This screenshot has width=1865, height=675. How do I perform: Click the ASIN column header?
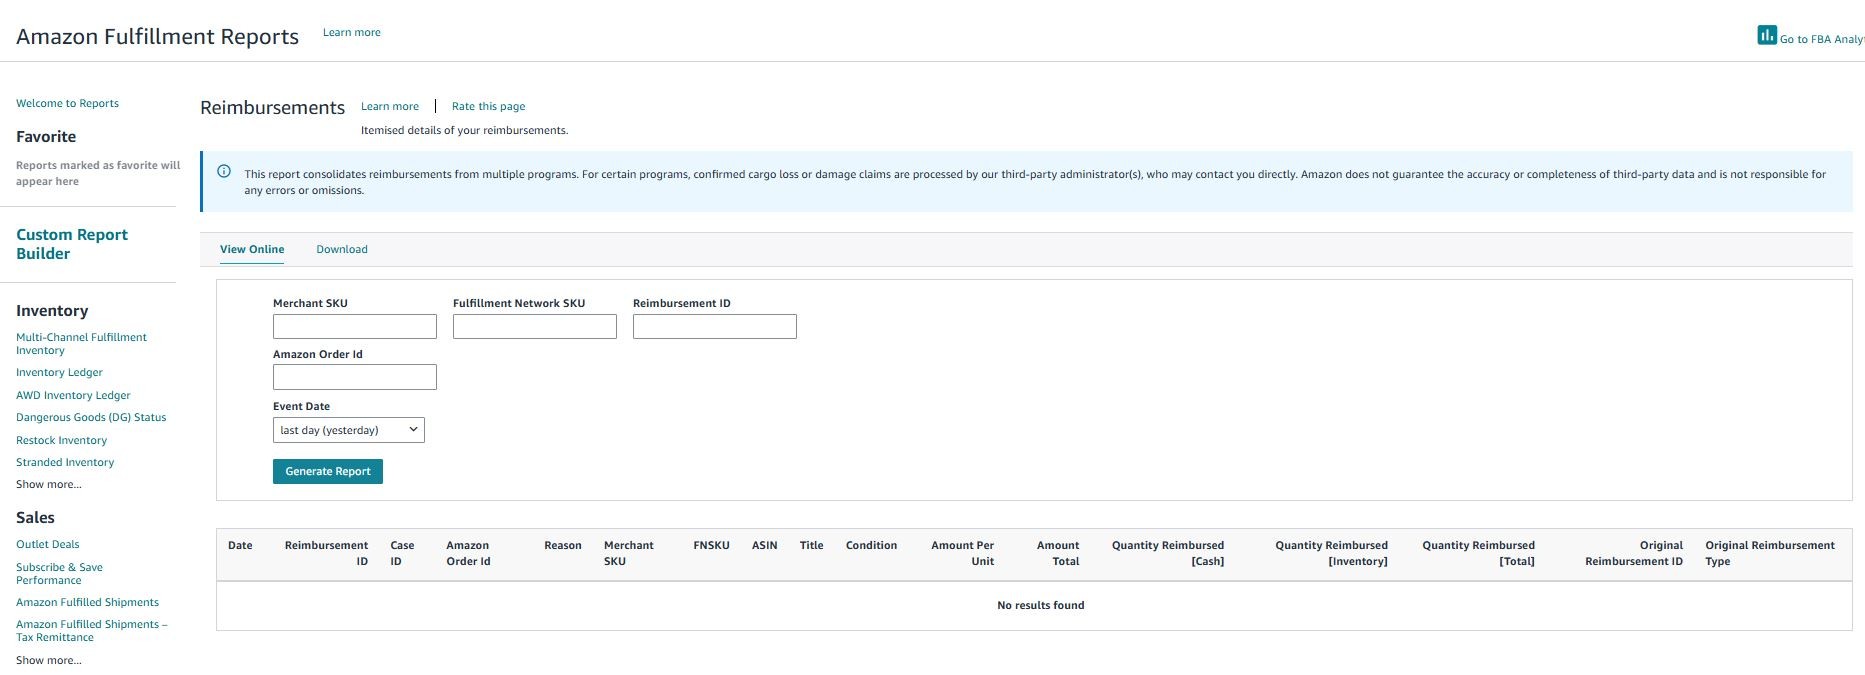[x=765, y=545]
